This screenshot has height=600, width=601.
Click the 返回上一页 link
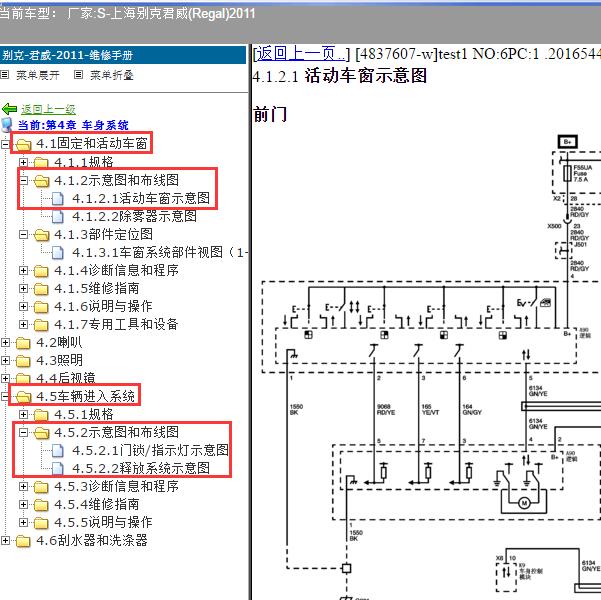tap(300, 54)
